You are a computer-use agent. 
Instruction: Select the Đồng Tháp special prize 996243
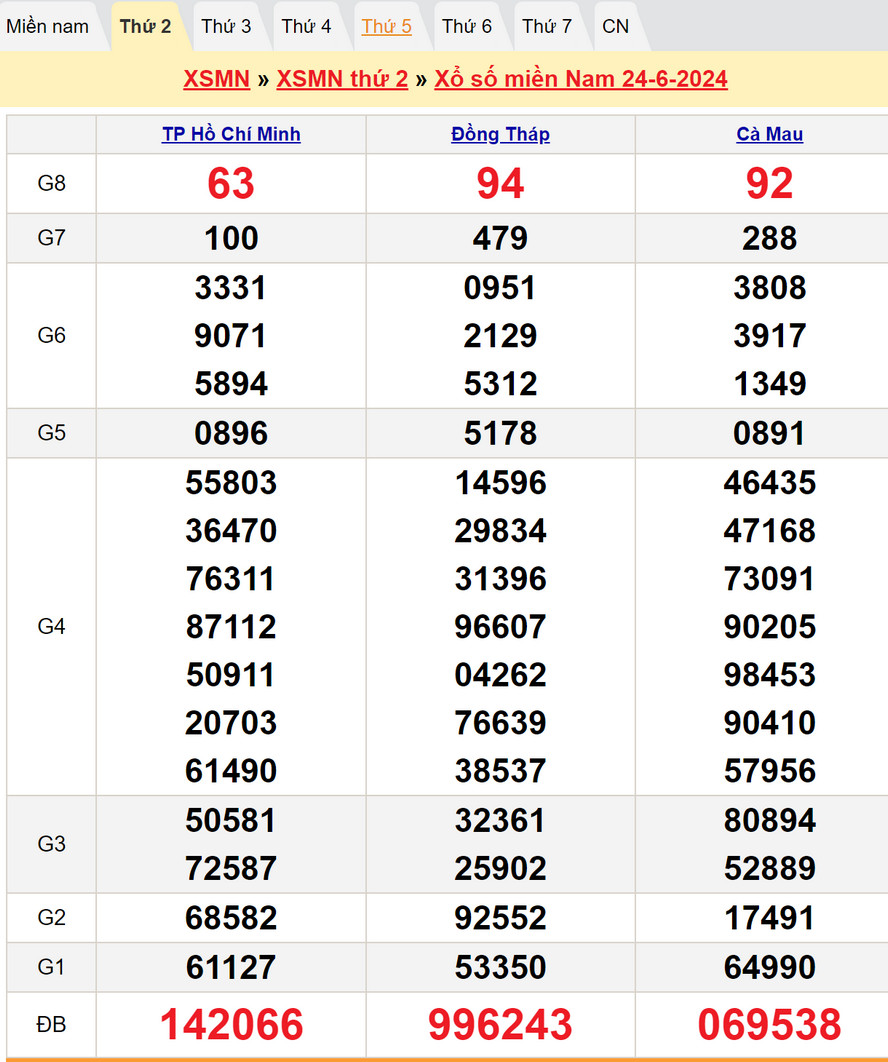pyautogui.click(x=500, y=1025)
